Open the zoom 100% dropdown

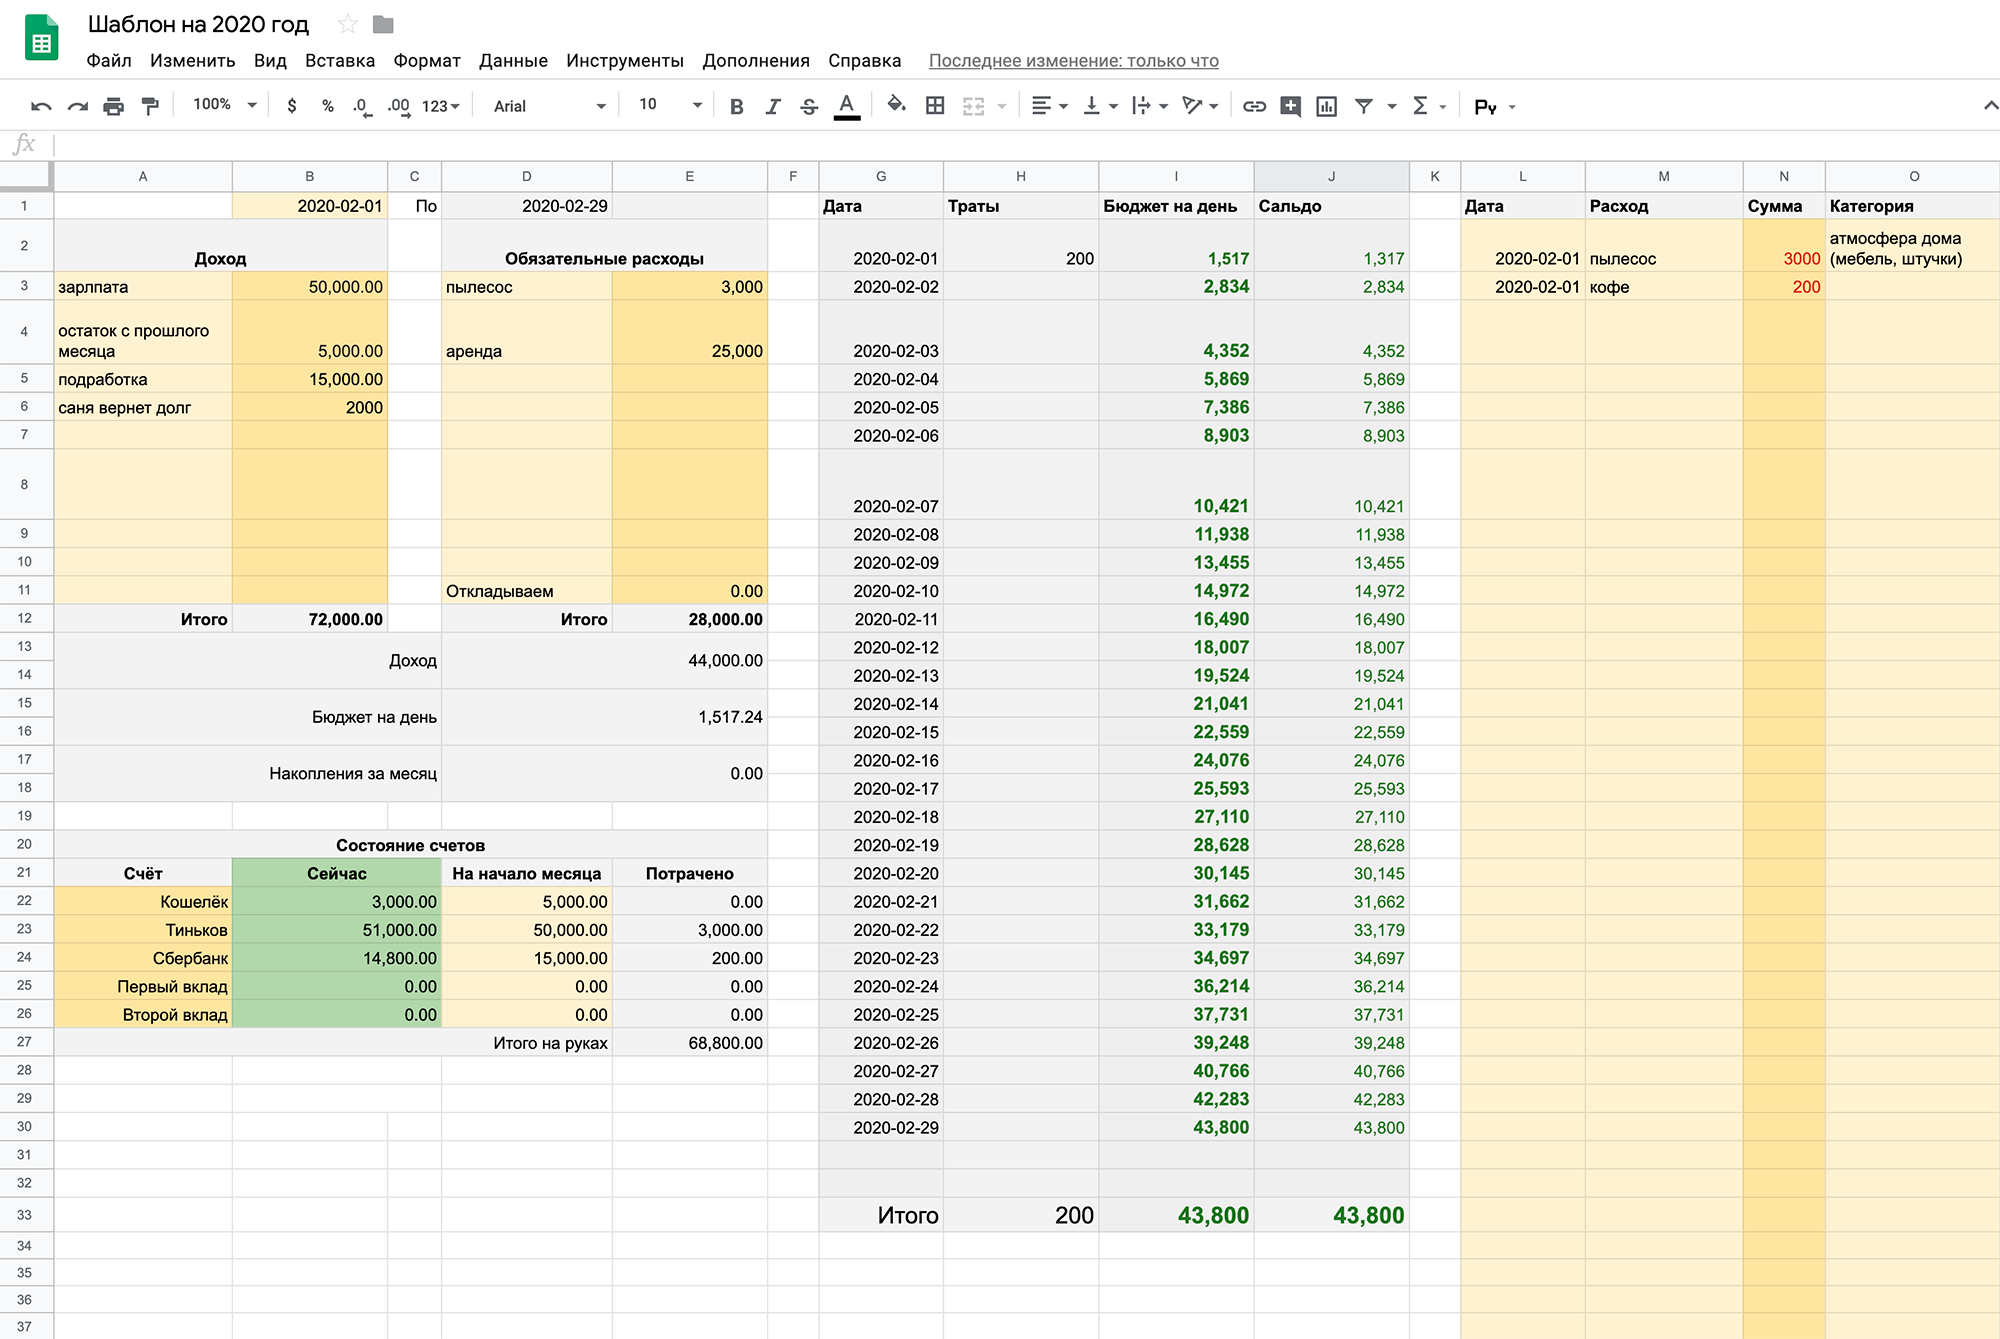pyautogui.click(x=225, y=105)
